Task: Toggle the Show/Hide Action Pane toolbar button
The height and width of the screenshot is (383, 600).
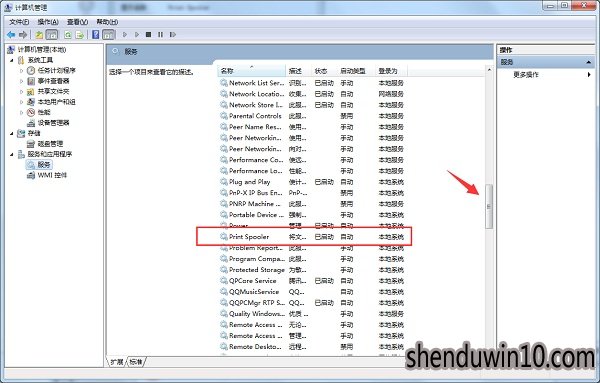Action: tap(109, 35)
